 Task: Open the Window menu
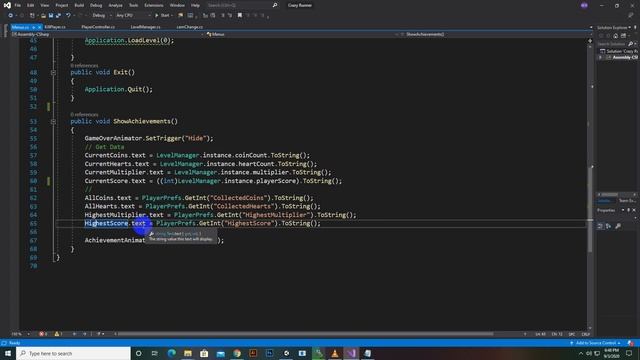coord(177,5)
